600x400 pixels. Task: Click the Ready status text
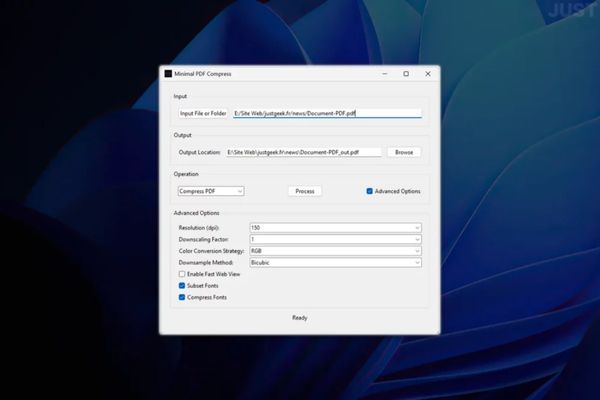pyautogui.click(x=300, y=318)
